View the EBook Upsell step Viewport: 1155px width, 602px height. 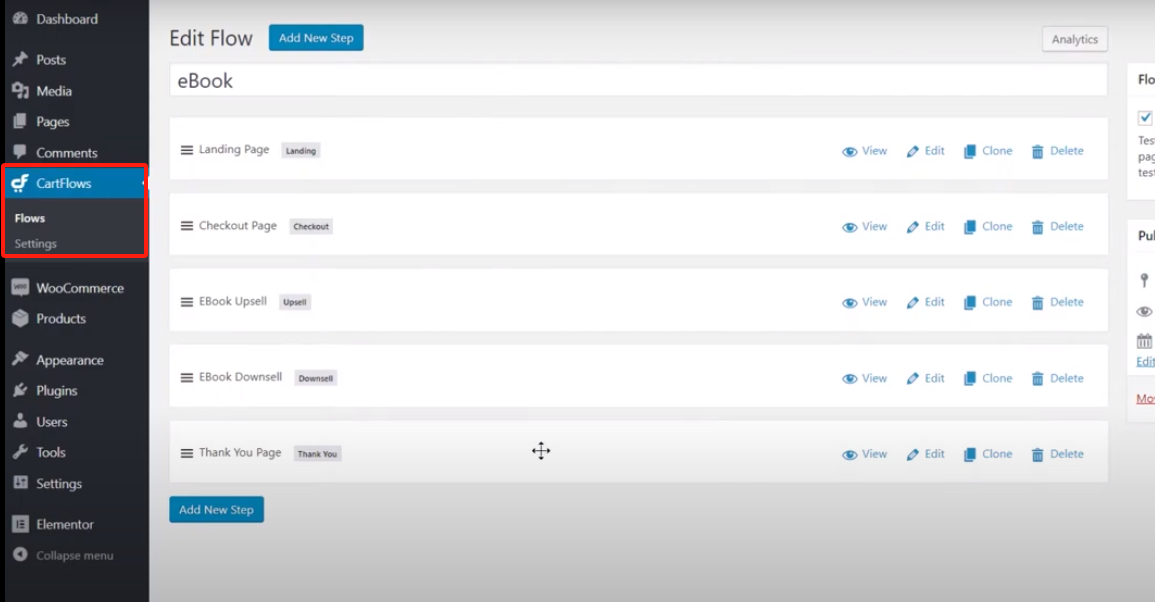[x=865, y=302]
